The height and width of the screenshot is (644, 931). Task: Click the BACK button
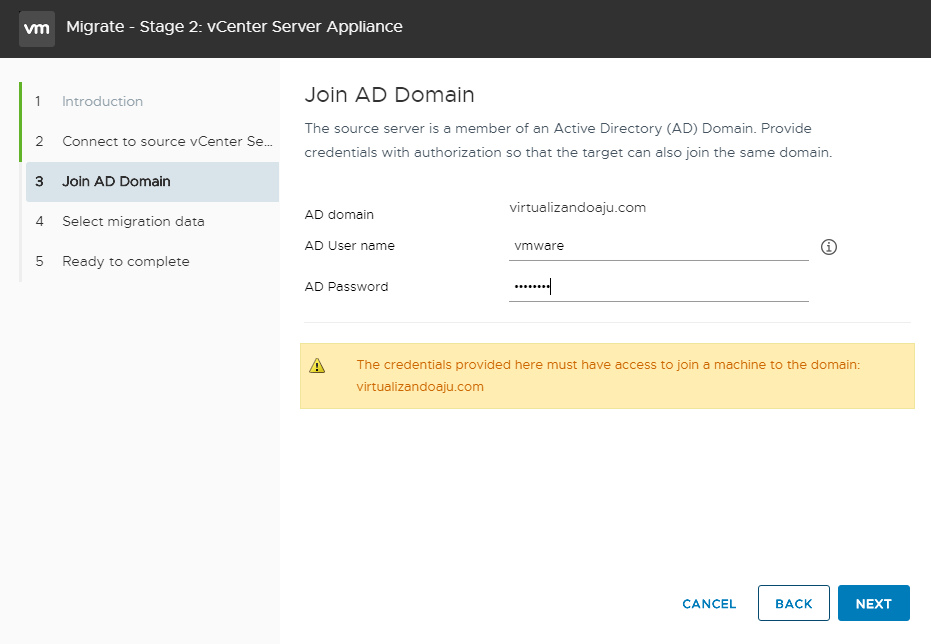[793, 604]
